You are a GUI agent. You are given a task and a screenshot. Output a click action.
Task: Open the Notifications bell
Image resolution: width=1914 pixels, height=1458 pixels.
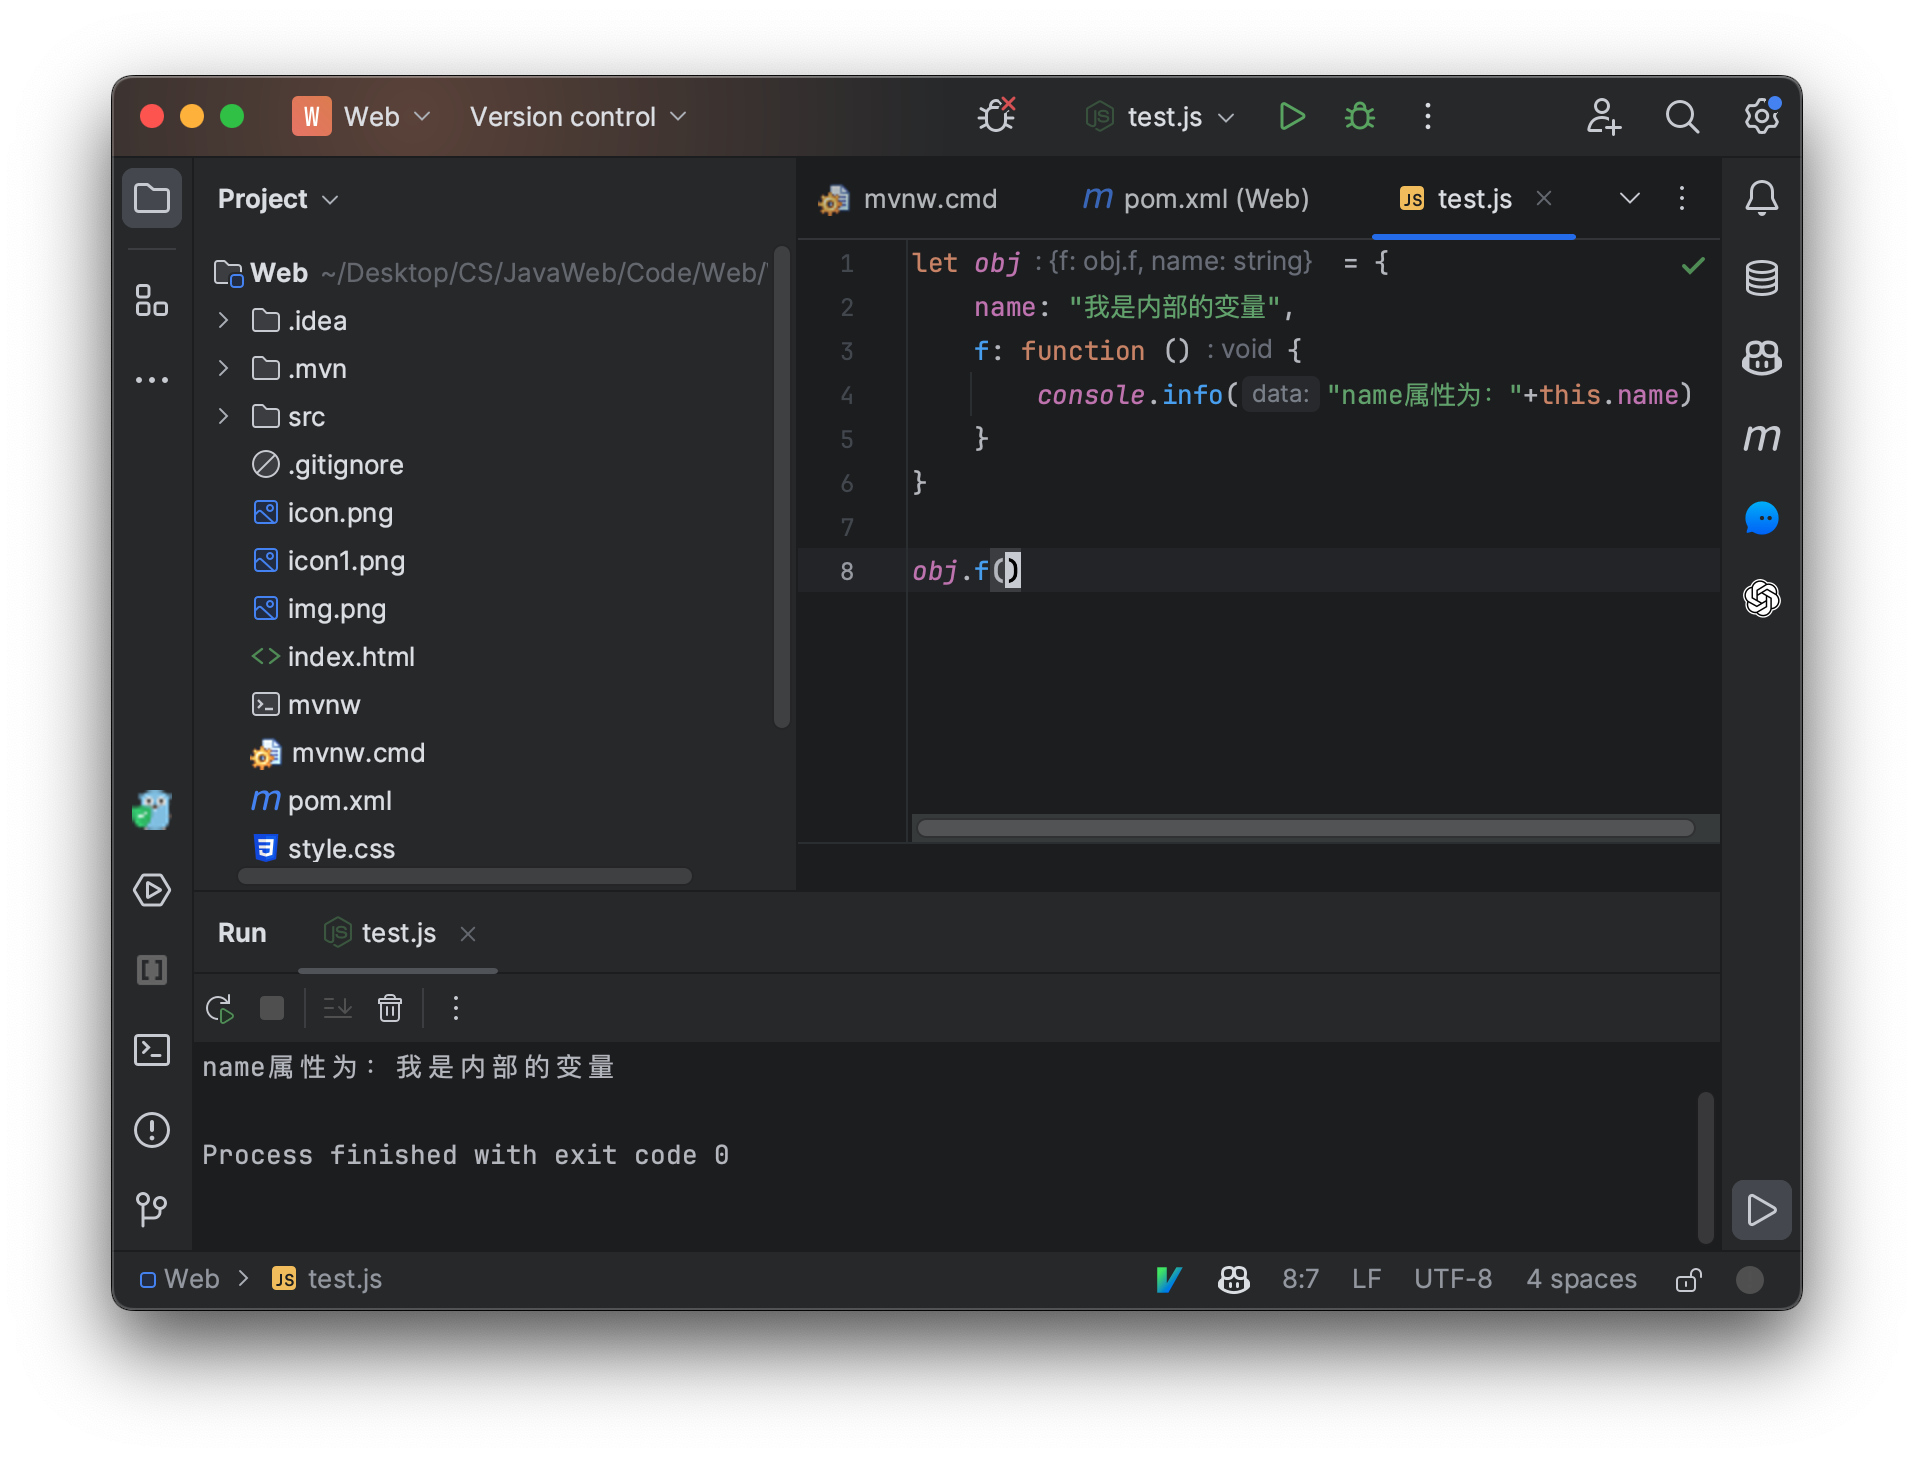(1761, 198)
